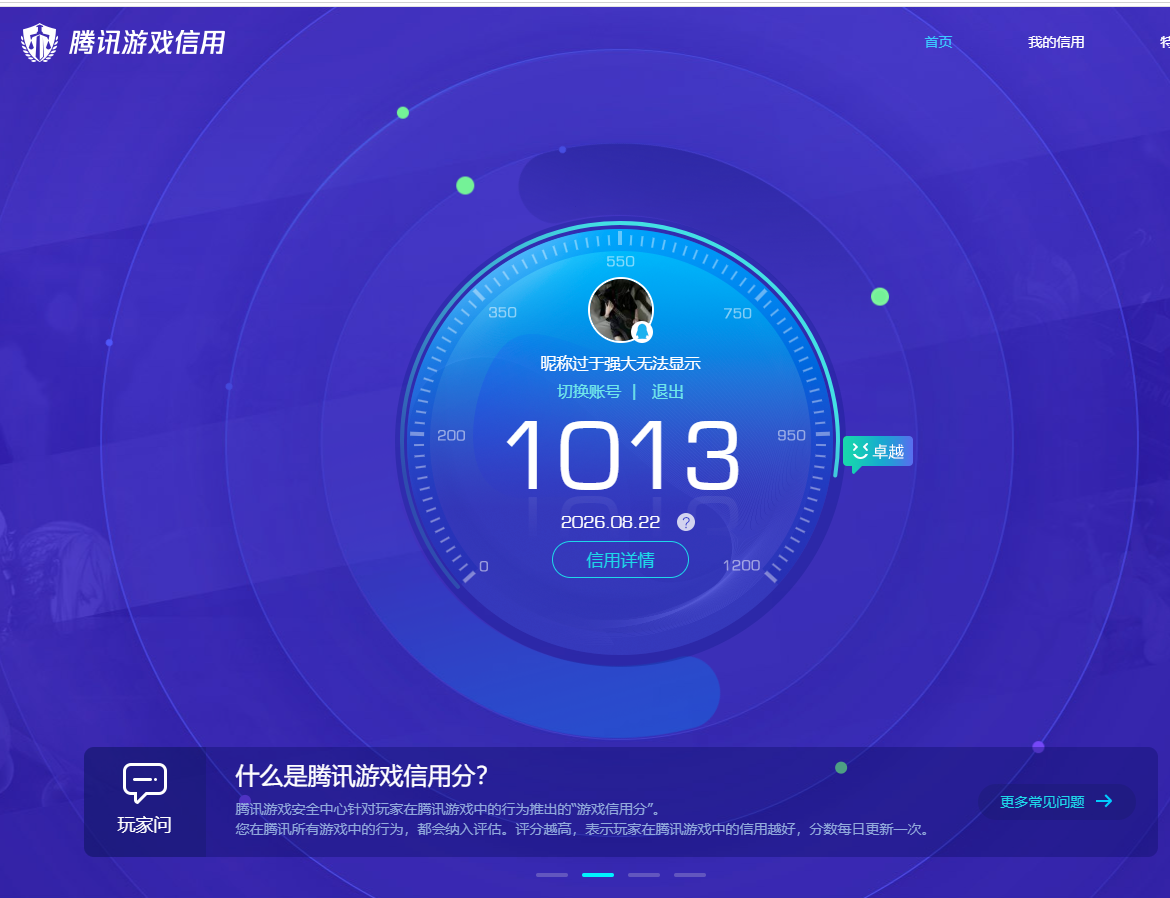Screen dimensions: 1170x898
Task: Select the fourth carousel indicator dash
Action: (689, 875)
